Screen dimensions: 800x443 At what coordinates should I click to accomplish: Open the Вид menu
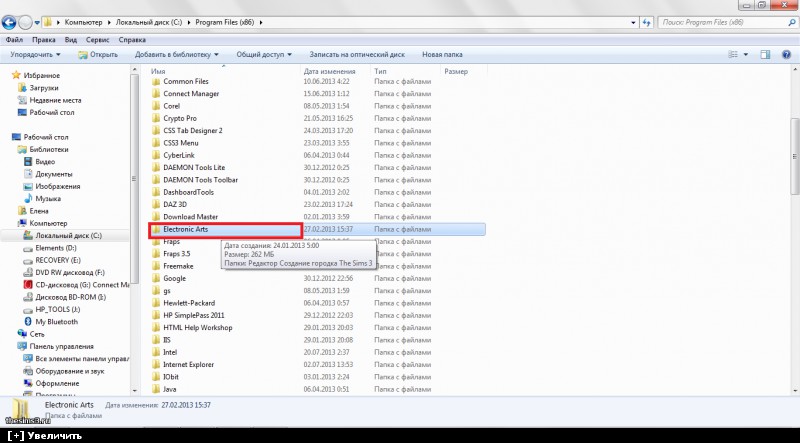(71, 40)
